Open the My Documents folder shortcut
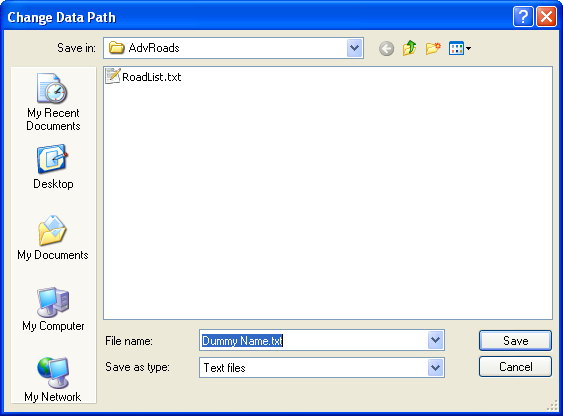 point(53,238)
